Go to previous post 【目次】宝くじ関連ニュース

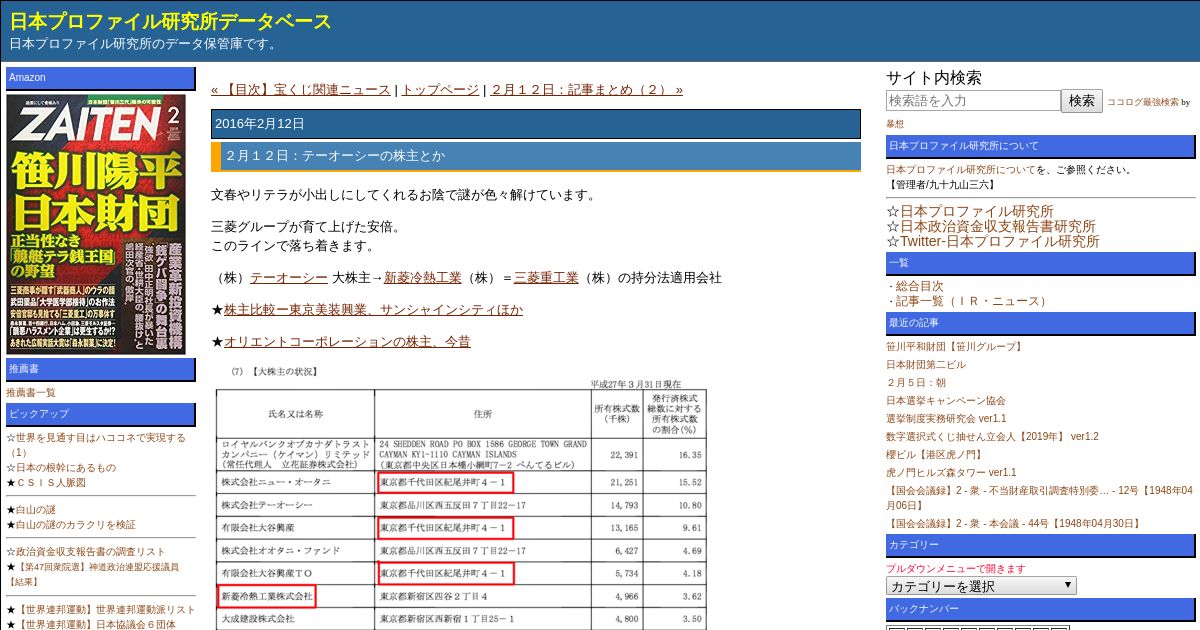(301, 89)
